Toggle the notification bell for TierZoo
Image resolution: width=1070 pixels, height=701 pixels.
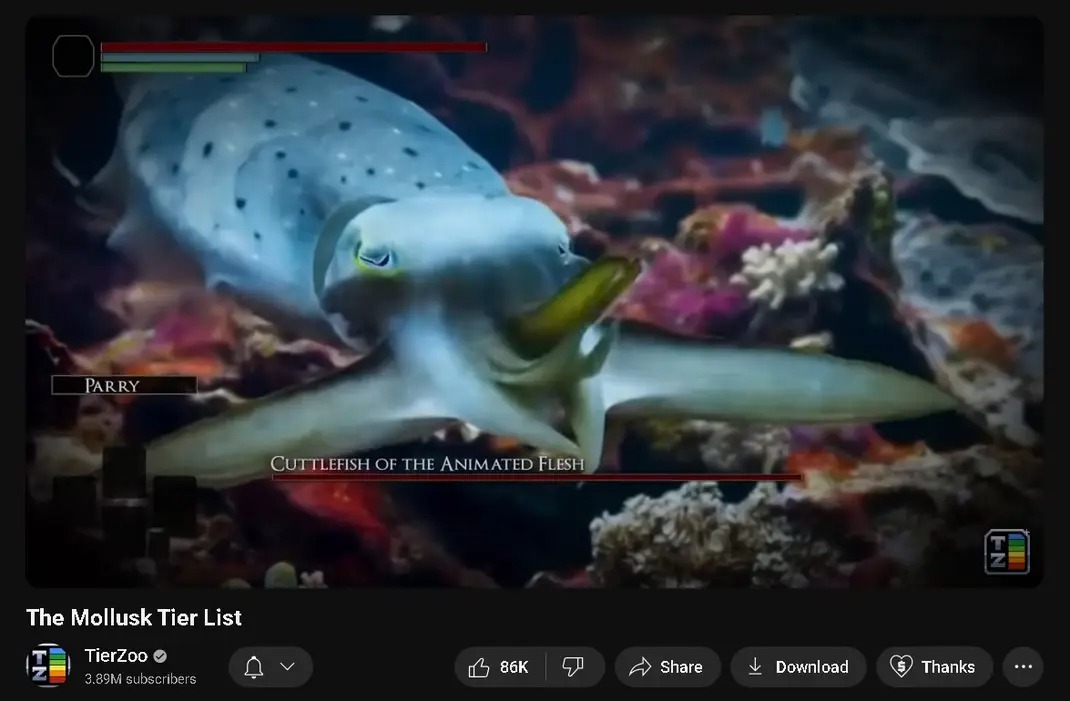click(254, 667)
